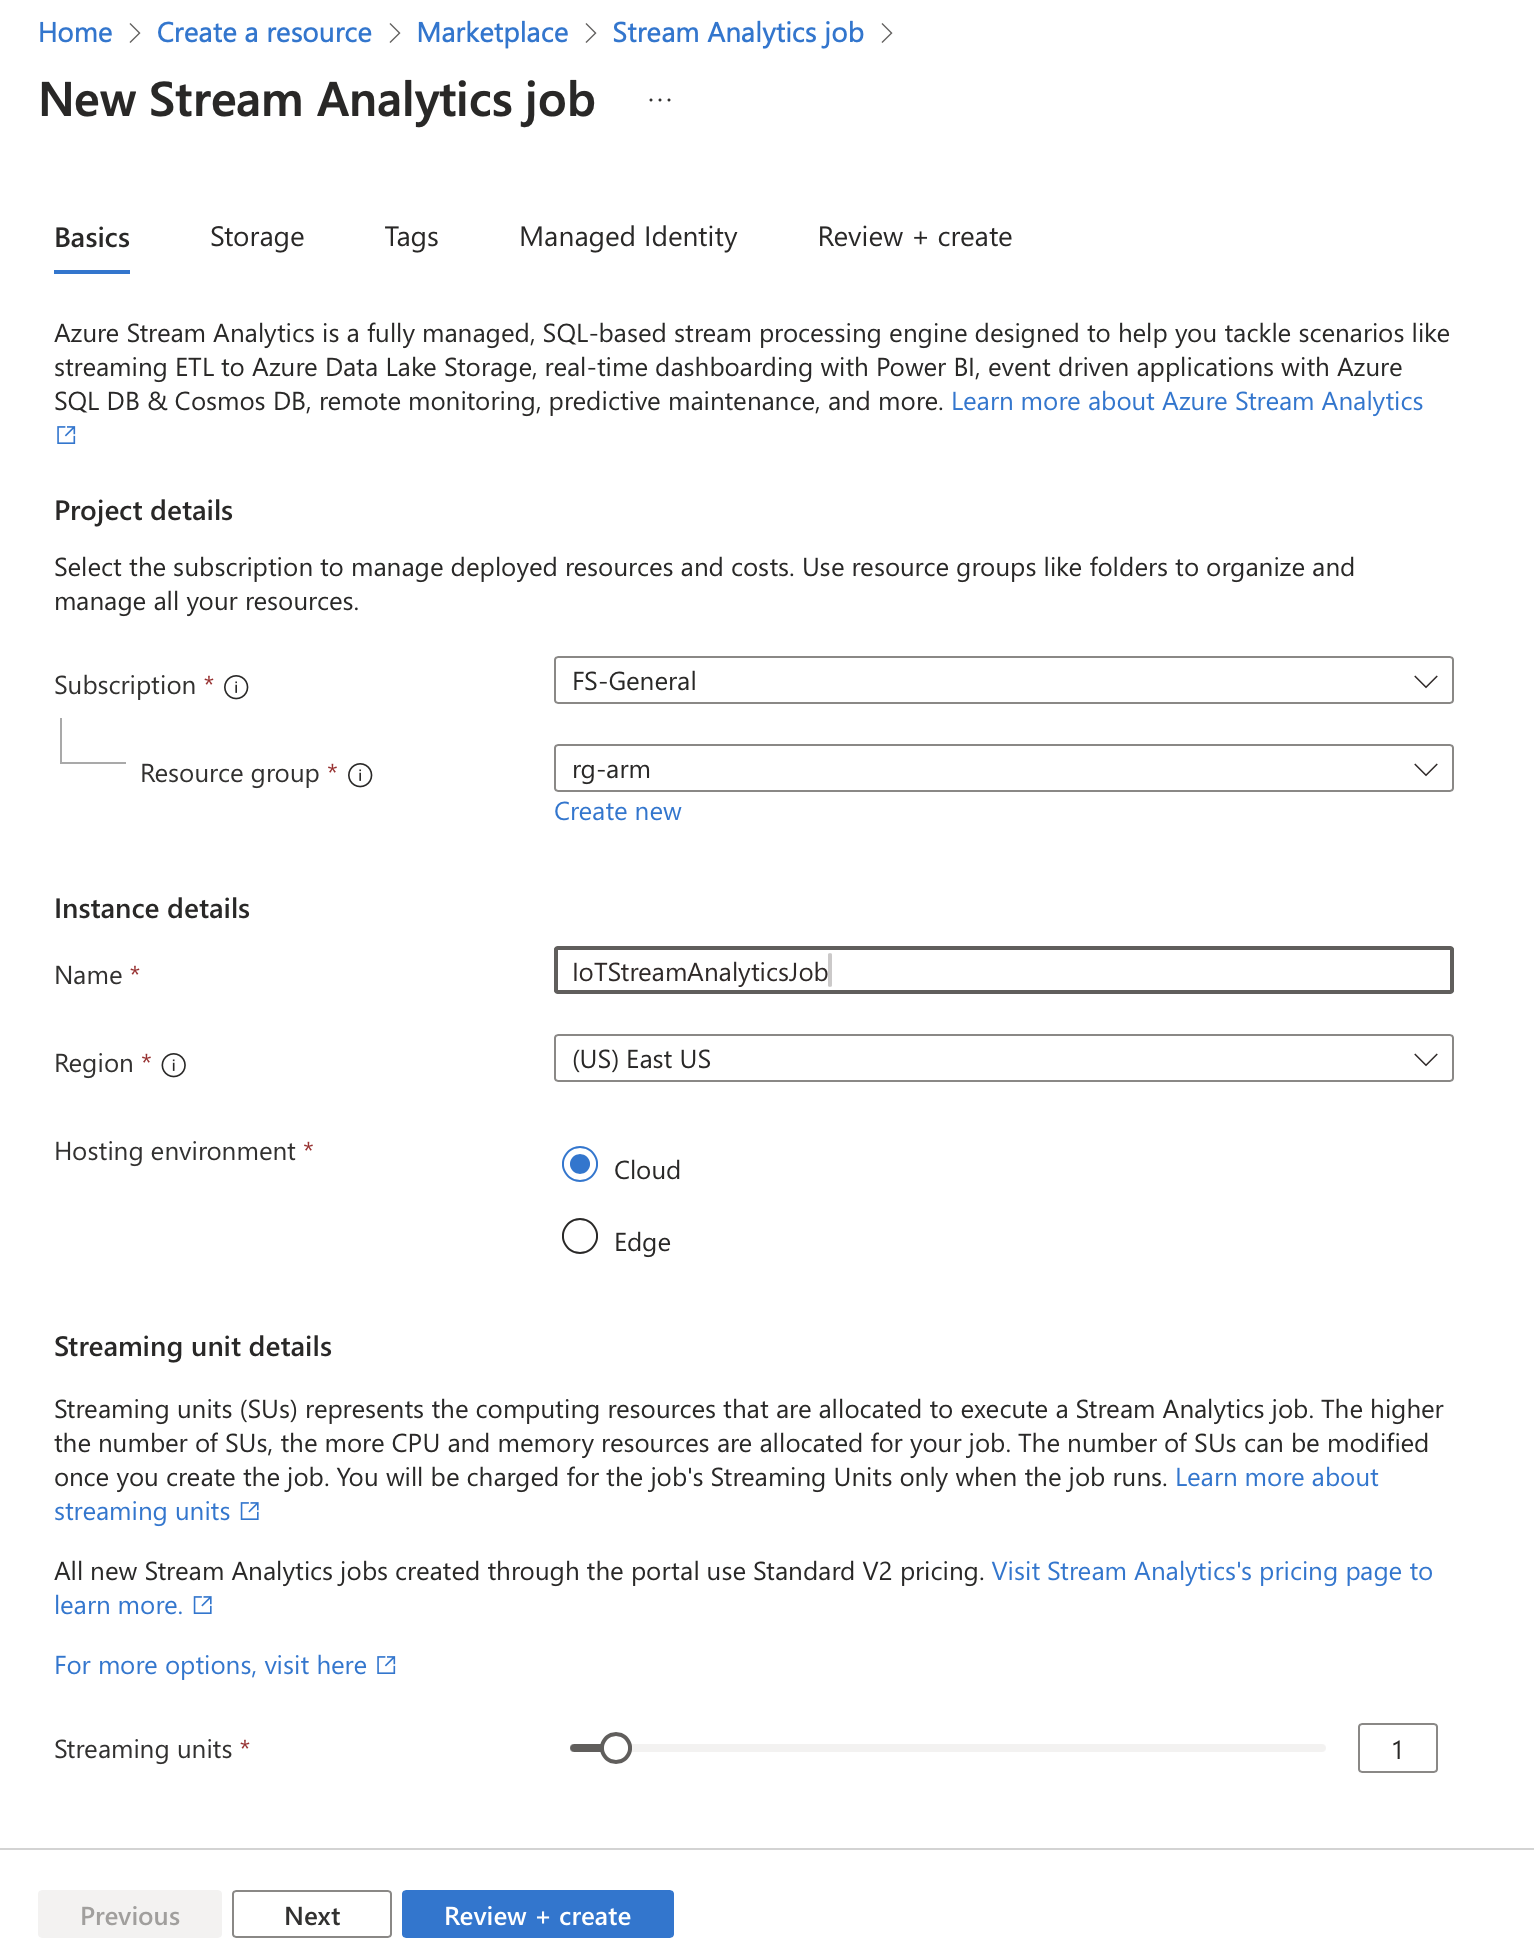The width and height of the screenshot is (1534, 1952).
Task: Click the Subscription info icon
Action: [x=236, y=687]
